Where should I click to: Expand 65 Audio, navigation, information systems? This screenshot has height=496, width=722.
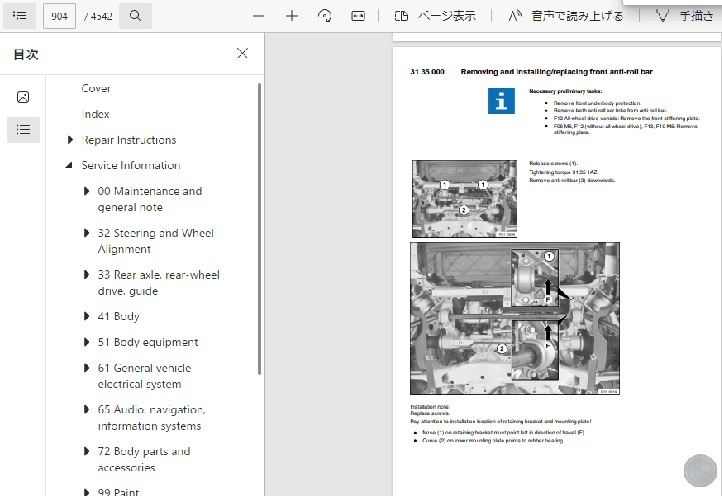pyautogui.click(x=86, y=409)
